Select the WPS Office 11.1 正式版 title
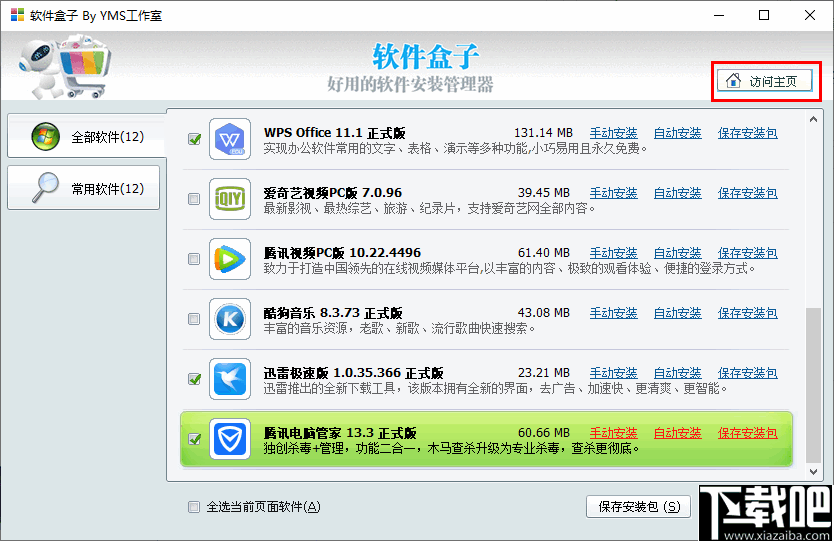834x541 pixels. tap(335, 133)
